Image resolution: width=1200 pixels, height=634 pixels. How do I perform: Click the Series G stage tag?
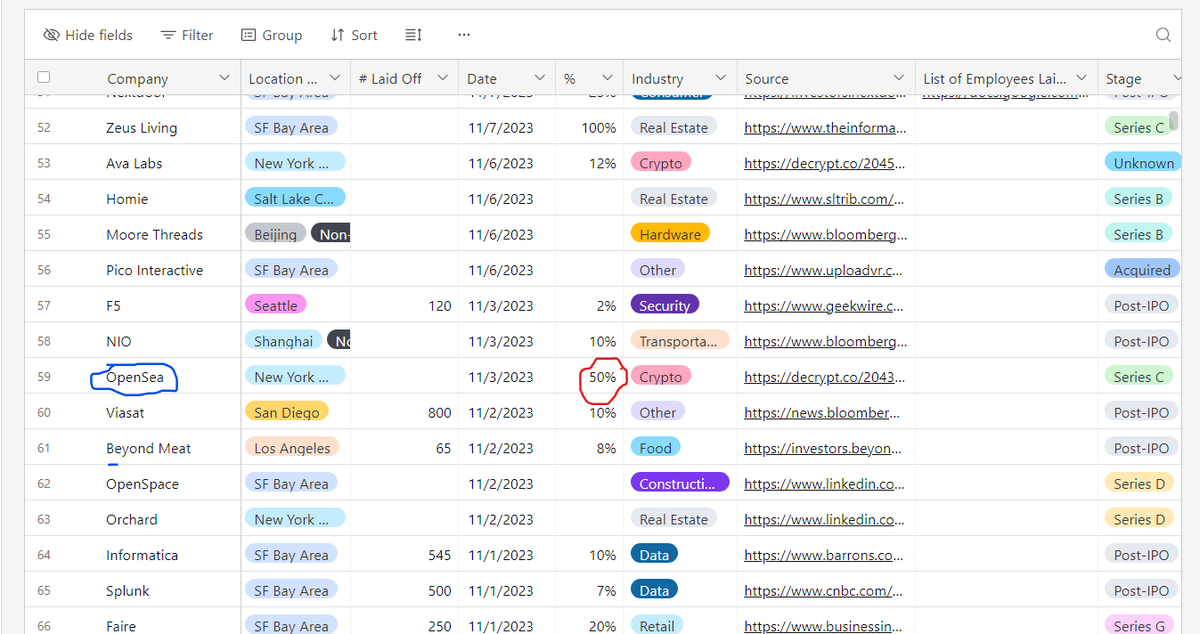pos(1138,626)
